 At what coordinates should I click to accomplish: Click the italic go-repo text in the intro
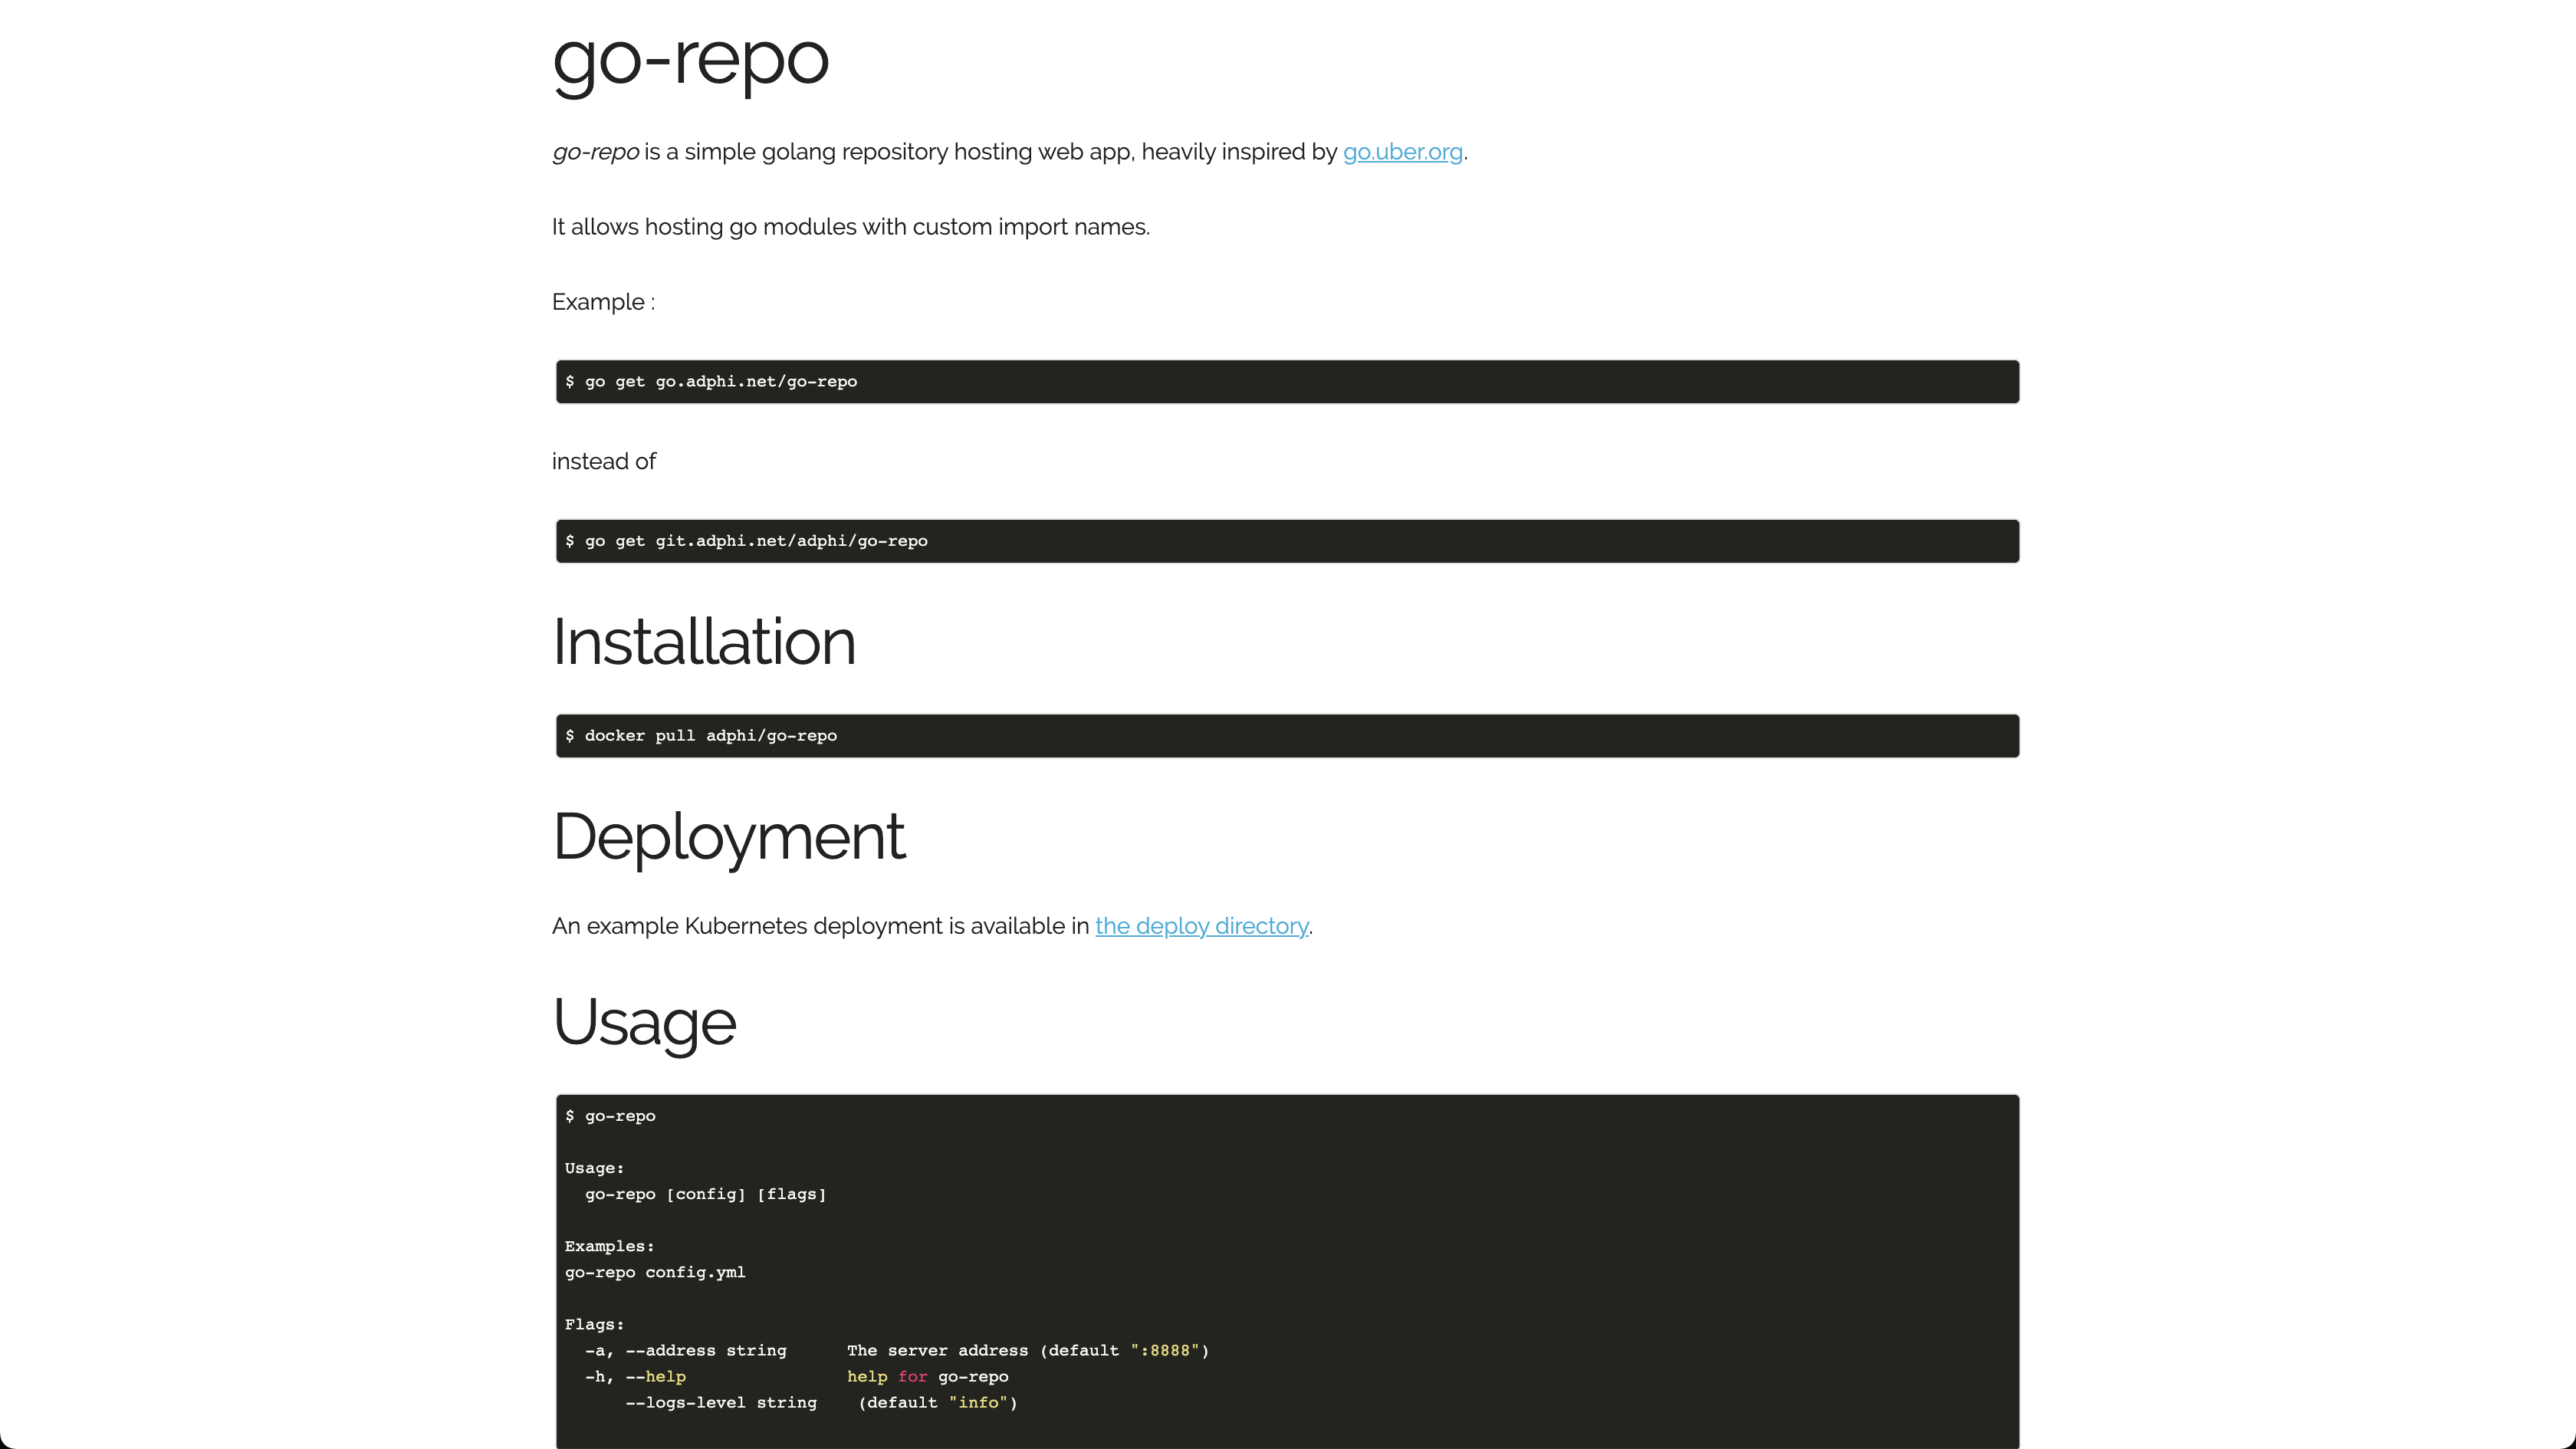595,152
